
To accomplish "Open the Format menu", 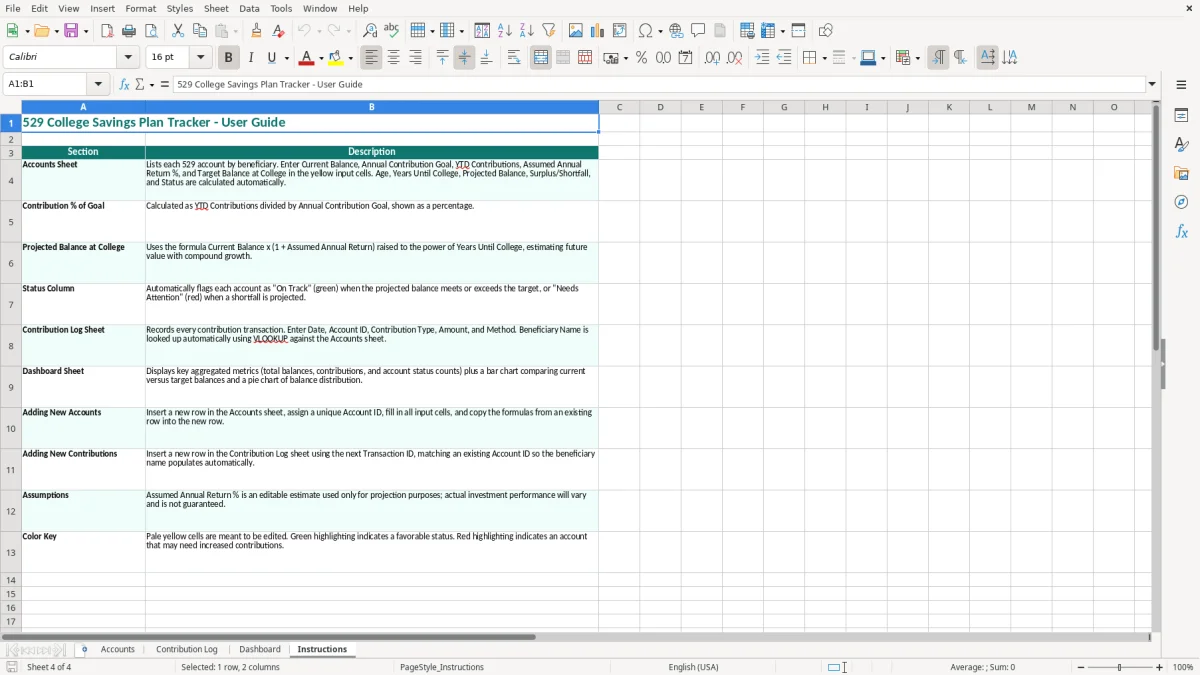I will [x=140, y=8].
